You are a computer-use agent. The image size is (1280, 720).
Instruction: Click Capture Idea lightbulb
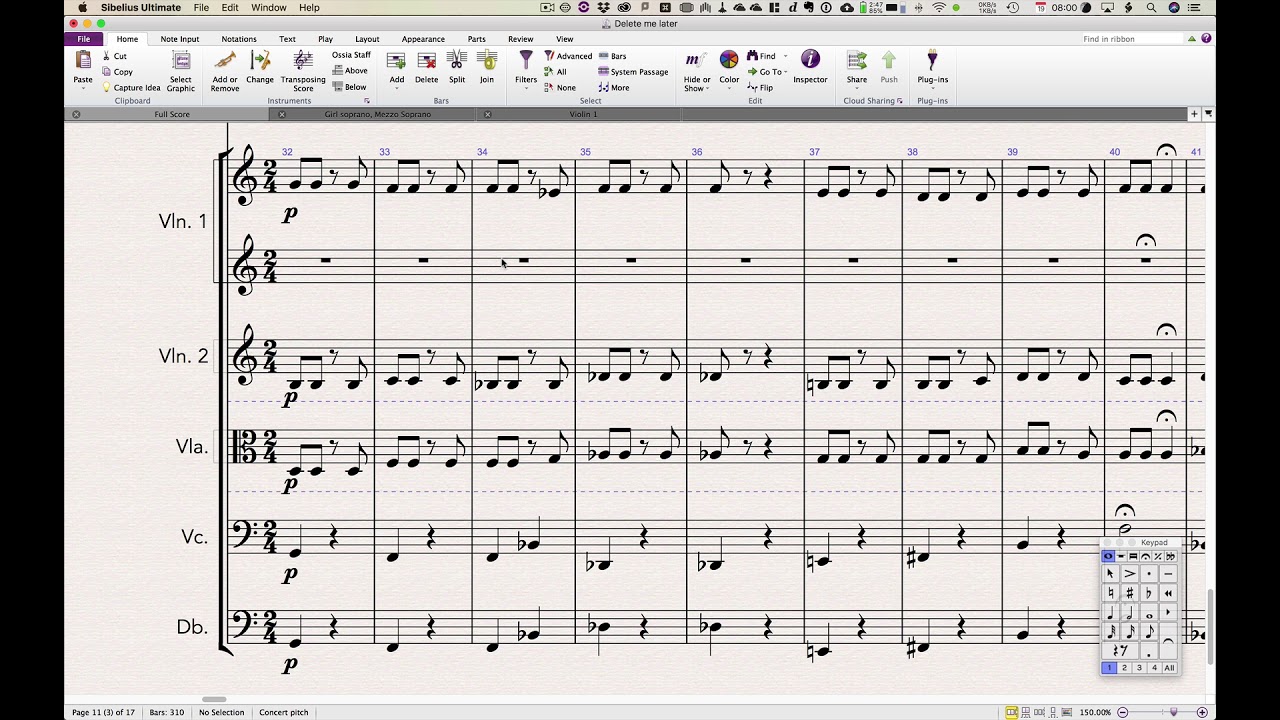(107, 88)
